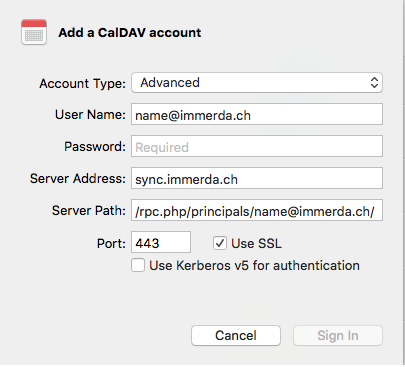Click the 'Add a CalDAV account' heading
This screenshot has height=367, width=405.
tap(130, 33)
